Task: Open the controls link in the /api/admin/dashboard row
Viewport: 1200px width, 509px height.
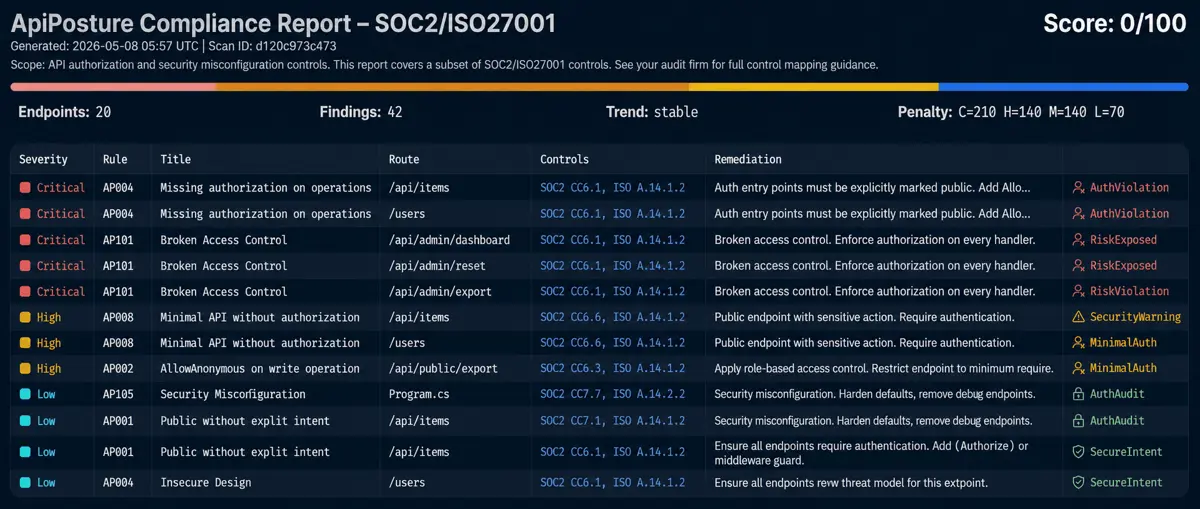Action: [612, 239]
